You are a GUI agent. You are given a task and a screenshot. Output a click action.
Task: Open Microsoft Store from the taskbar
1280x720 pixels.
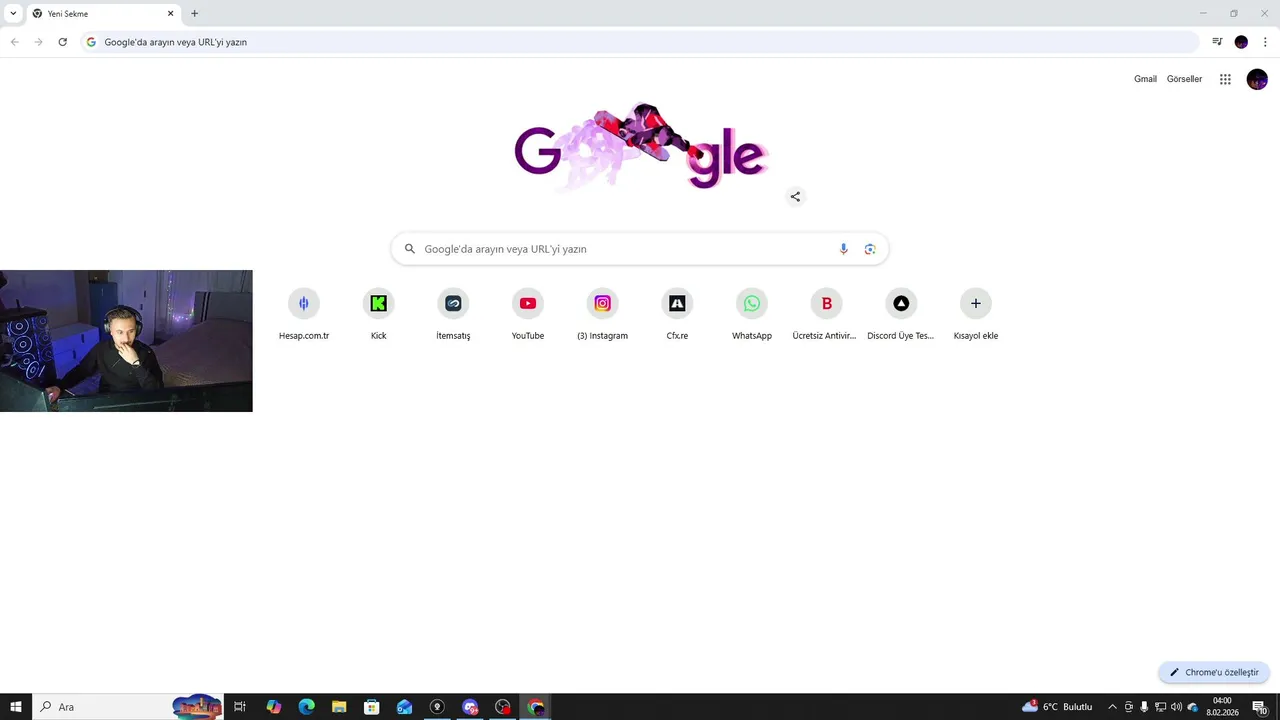tap(372, 707)
